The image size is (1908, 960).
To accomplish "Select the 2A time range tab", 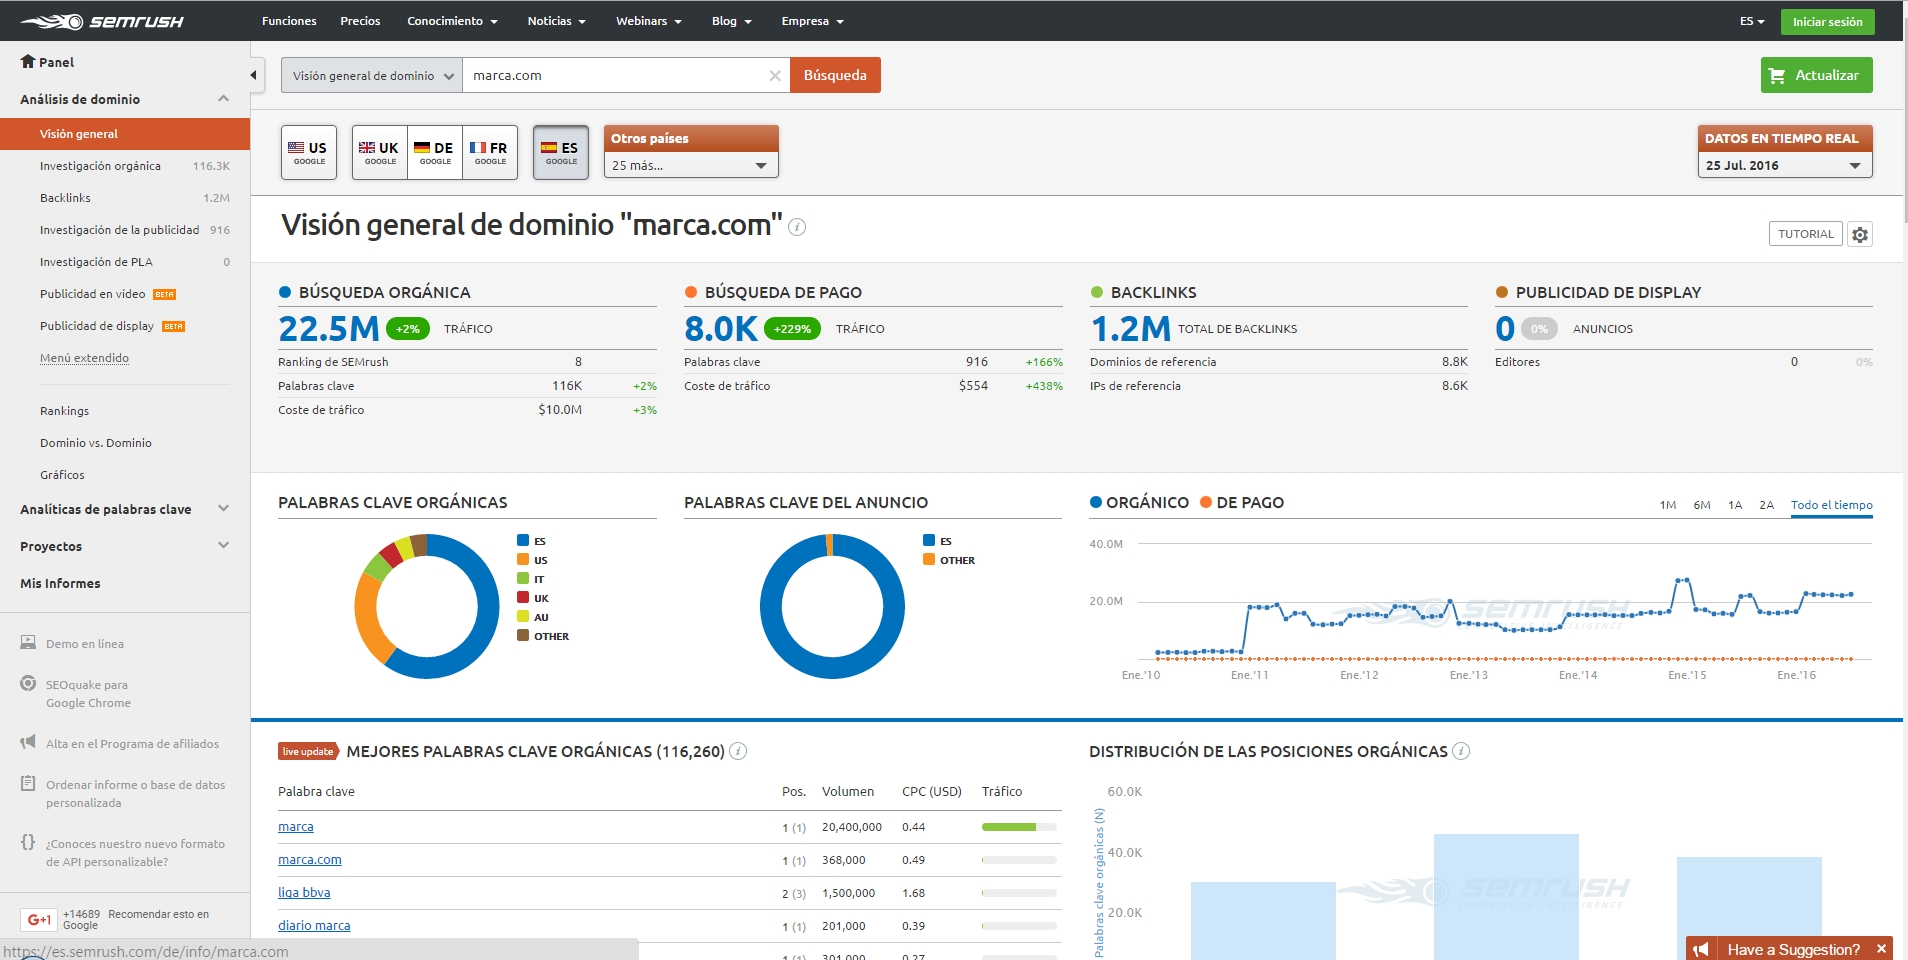I will [x=1767, y=505].
